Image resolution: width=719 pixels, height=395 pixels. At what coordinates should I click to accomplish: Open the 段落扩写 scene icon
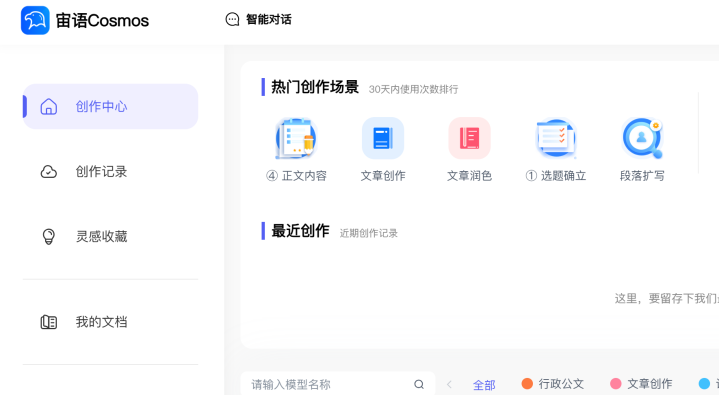pos(642,138)
